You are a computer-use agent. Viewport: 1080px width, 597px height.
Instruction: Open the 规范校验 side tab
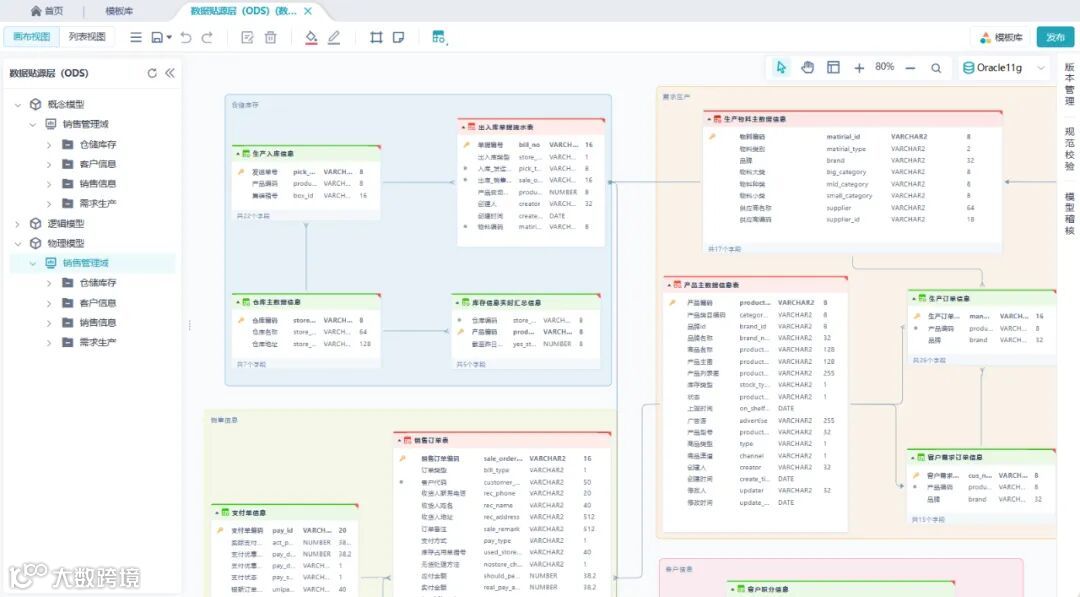[x=1070, y=149]
